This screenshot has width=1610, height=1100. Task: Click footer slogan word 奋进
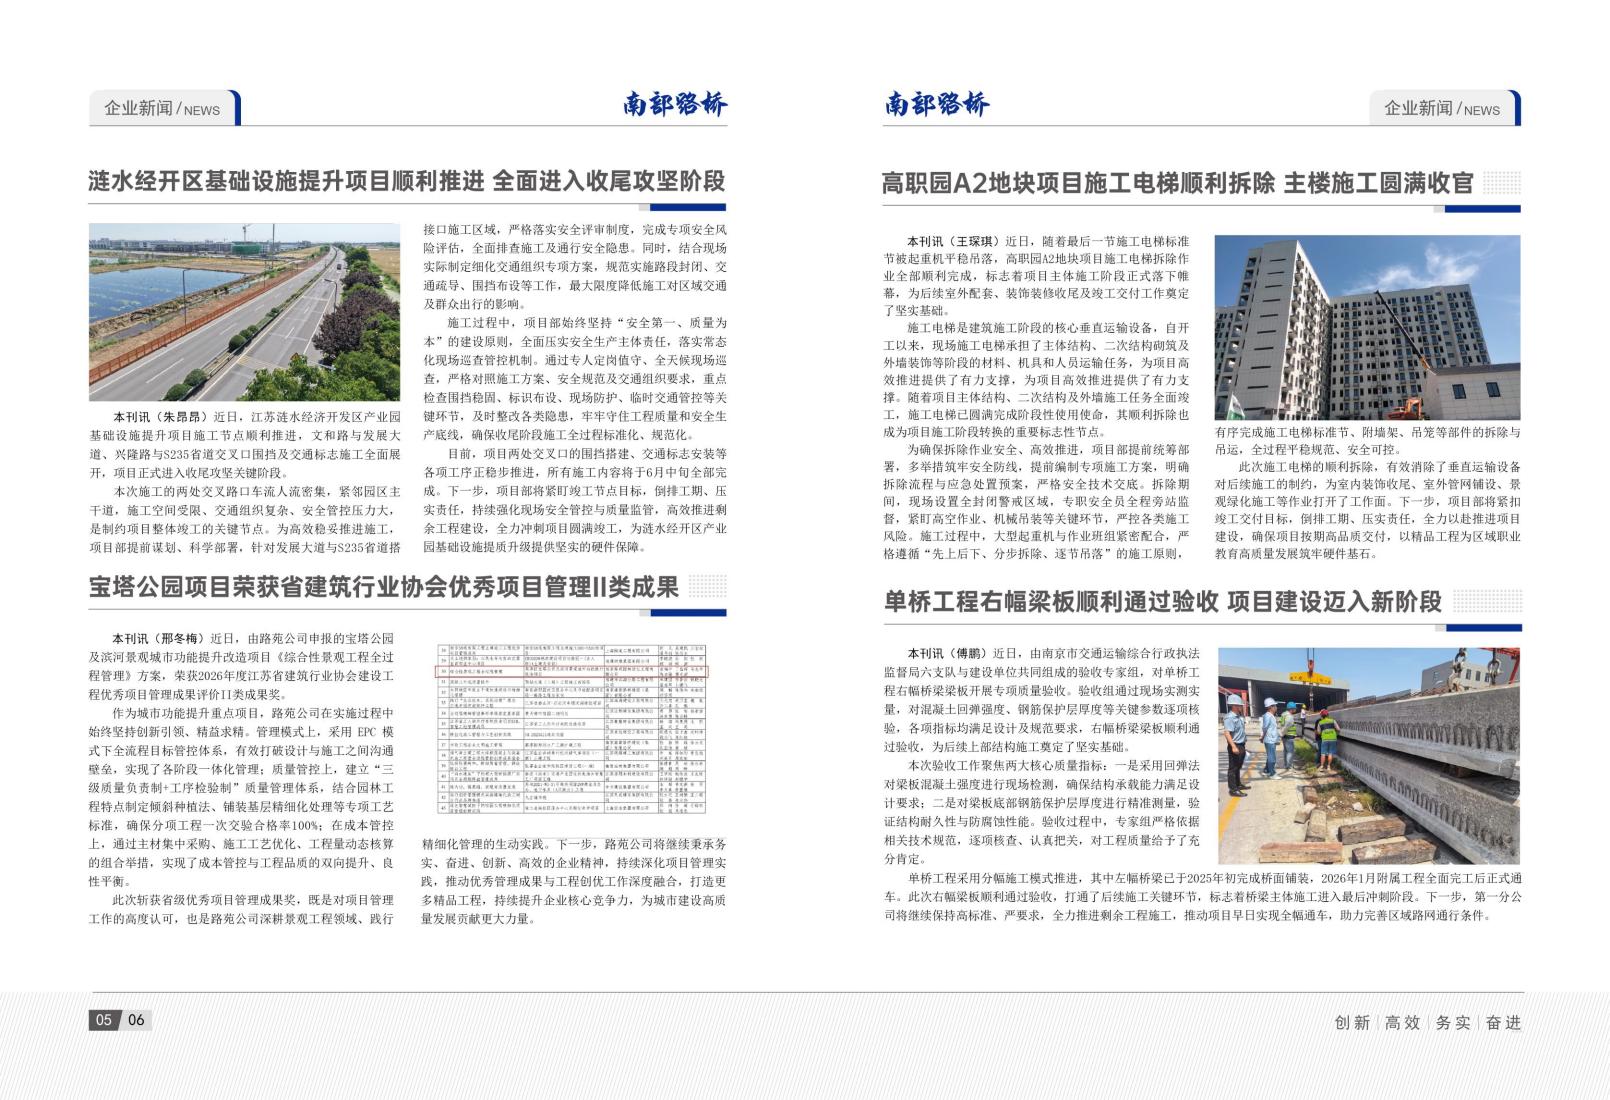click(x=1502, y=1022)
